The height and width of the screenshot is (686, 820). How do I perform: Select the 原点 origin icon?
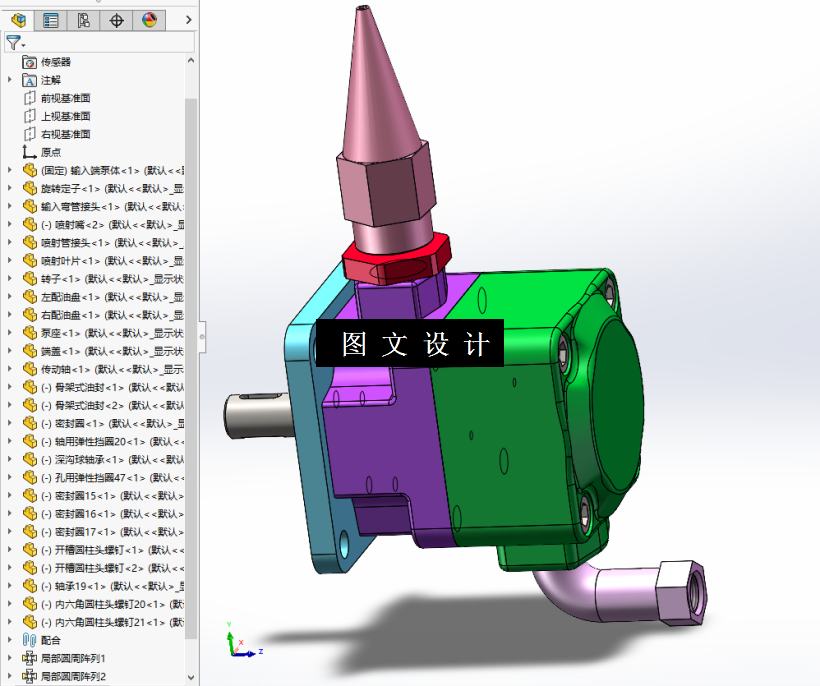coord(29,152)
